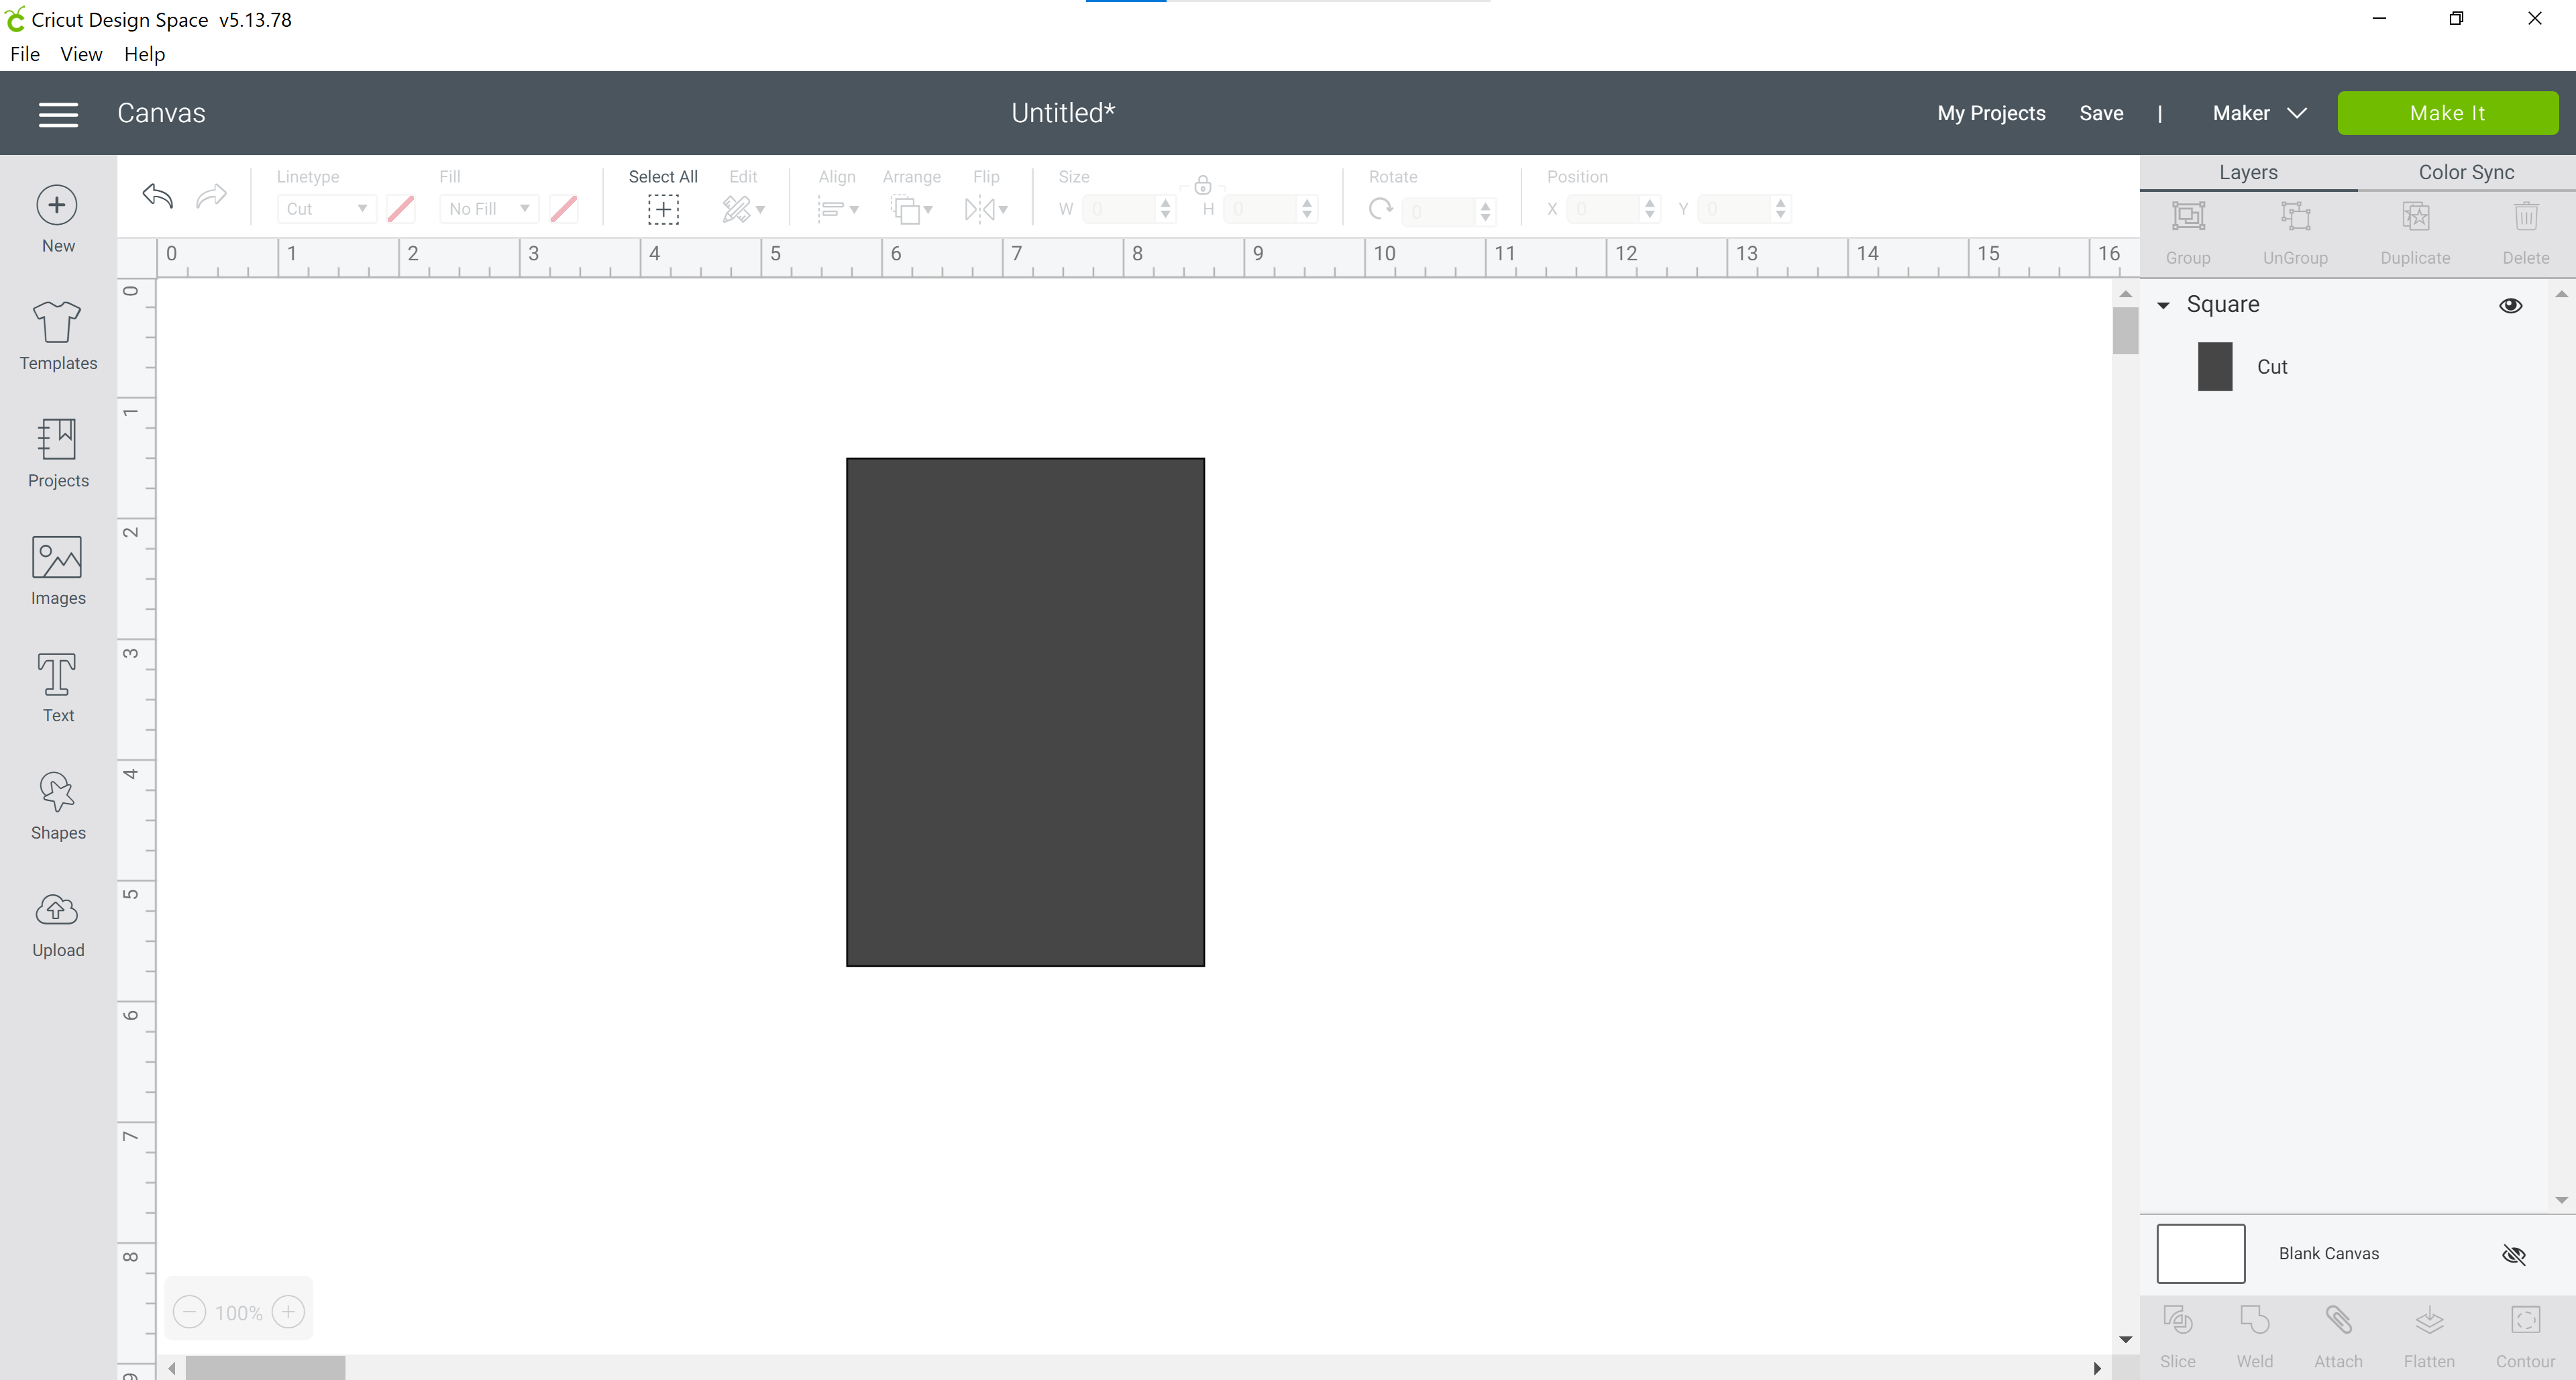
Task: Open the Images library
Action: point(58,571)
